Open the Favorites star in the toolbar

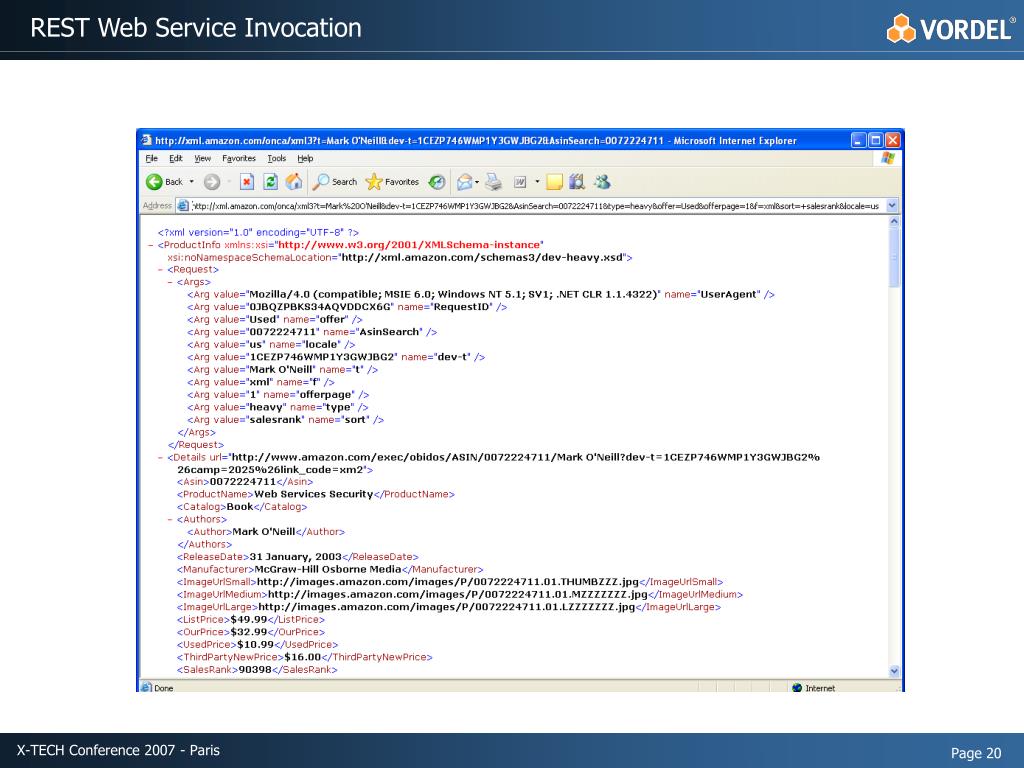tap(392, 182)
